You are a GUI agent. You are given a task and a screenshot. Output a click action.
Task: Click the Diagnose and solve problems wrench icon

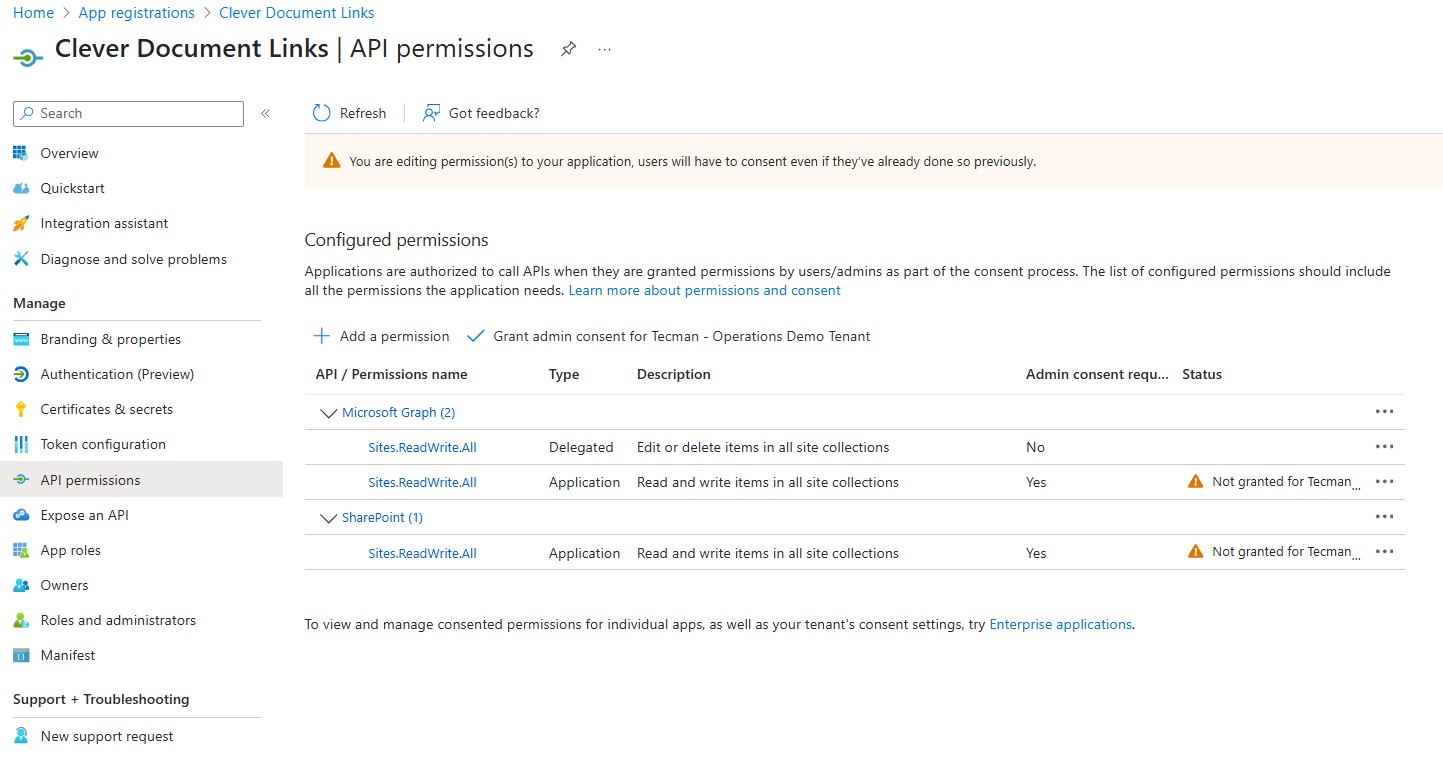click(21, 259)
